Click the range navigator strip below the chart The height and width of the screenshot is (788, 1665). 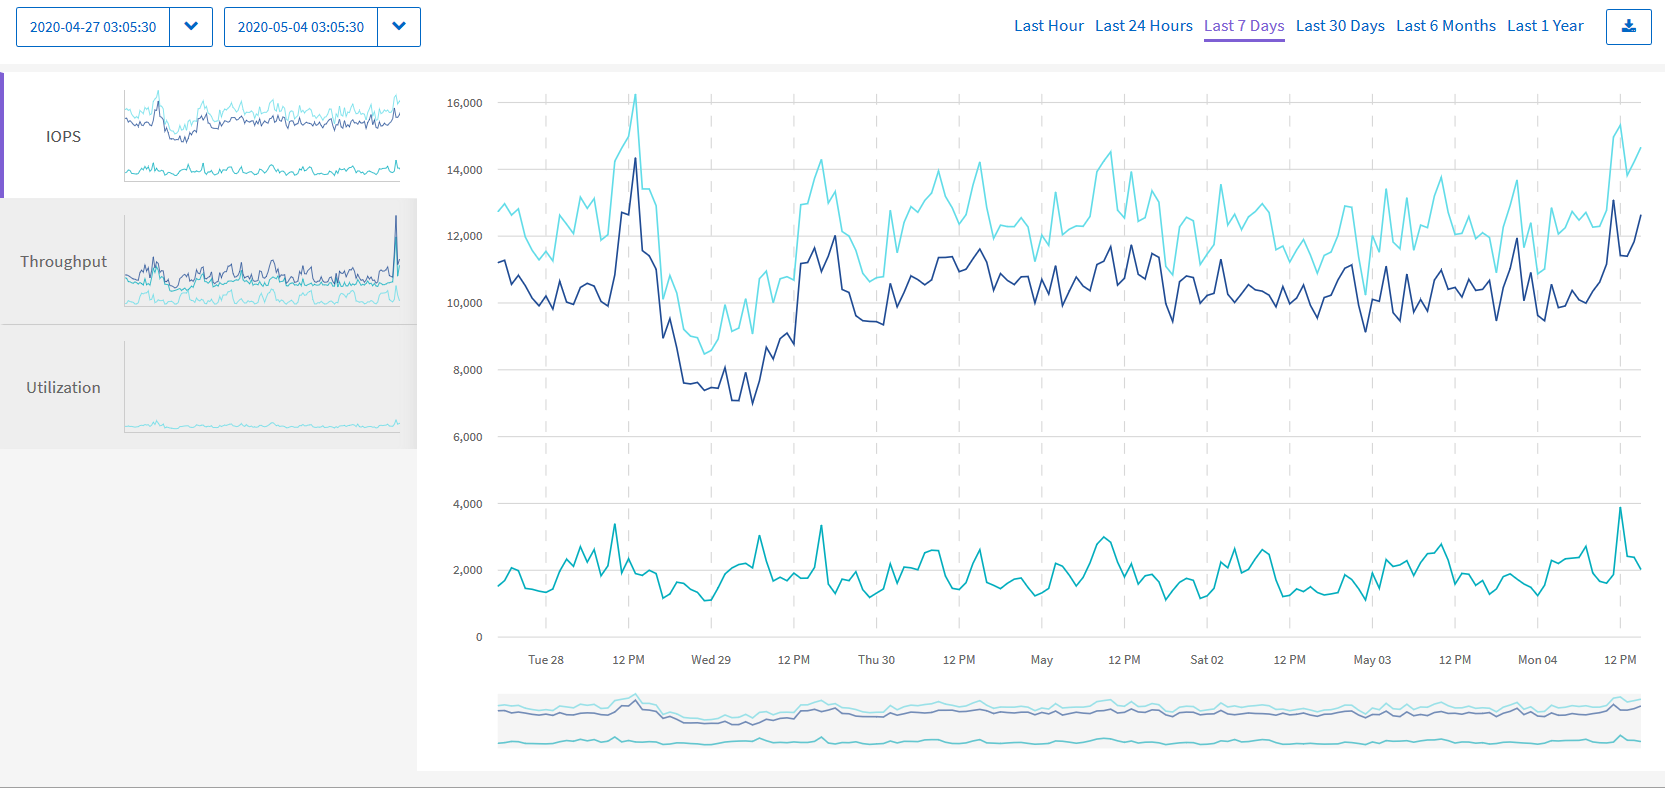pos(1068,720)
